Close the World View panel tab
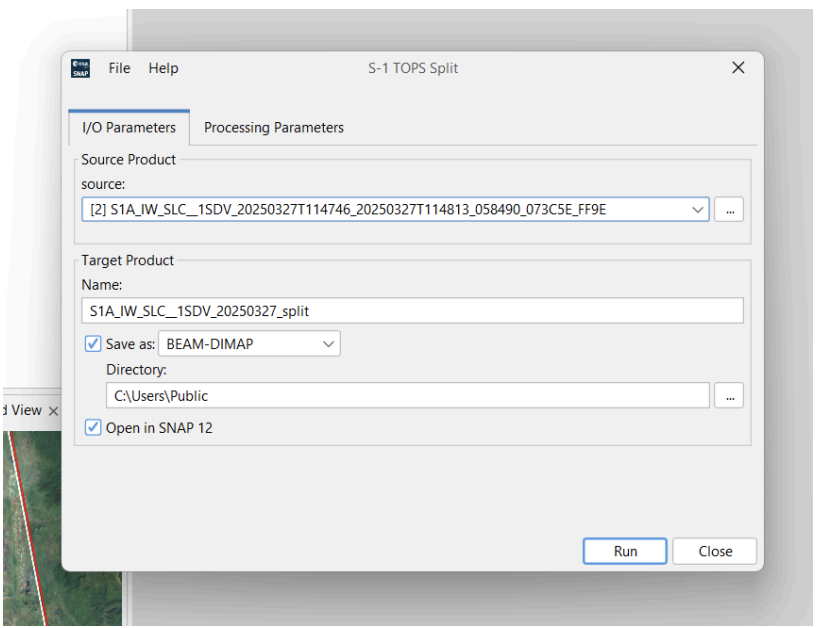Image resolution: width=816 pixels, height=628 pixels. [x=54, y=411]
